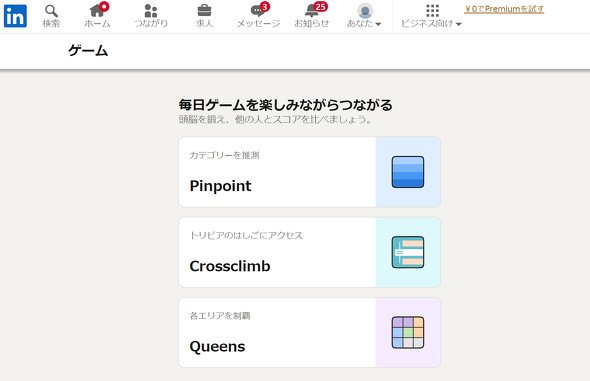This screenshot has height=381, width=590.
Task: Click the メッセージ badge showing 3
Action: pos(265,7)
